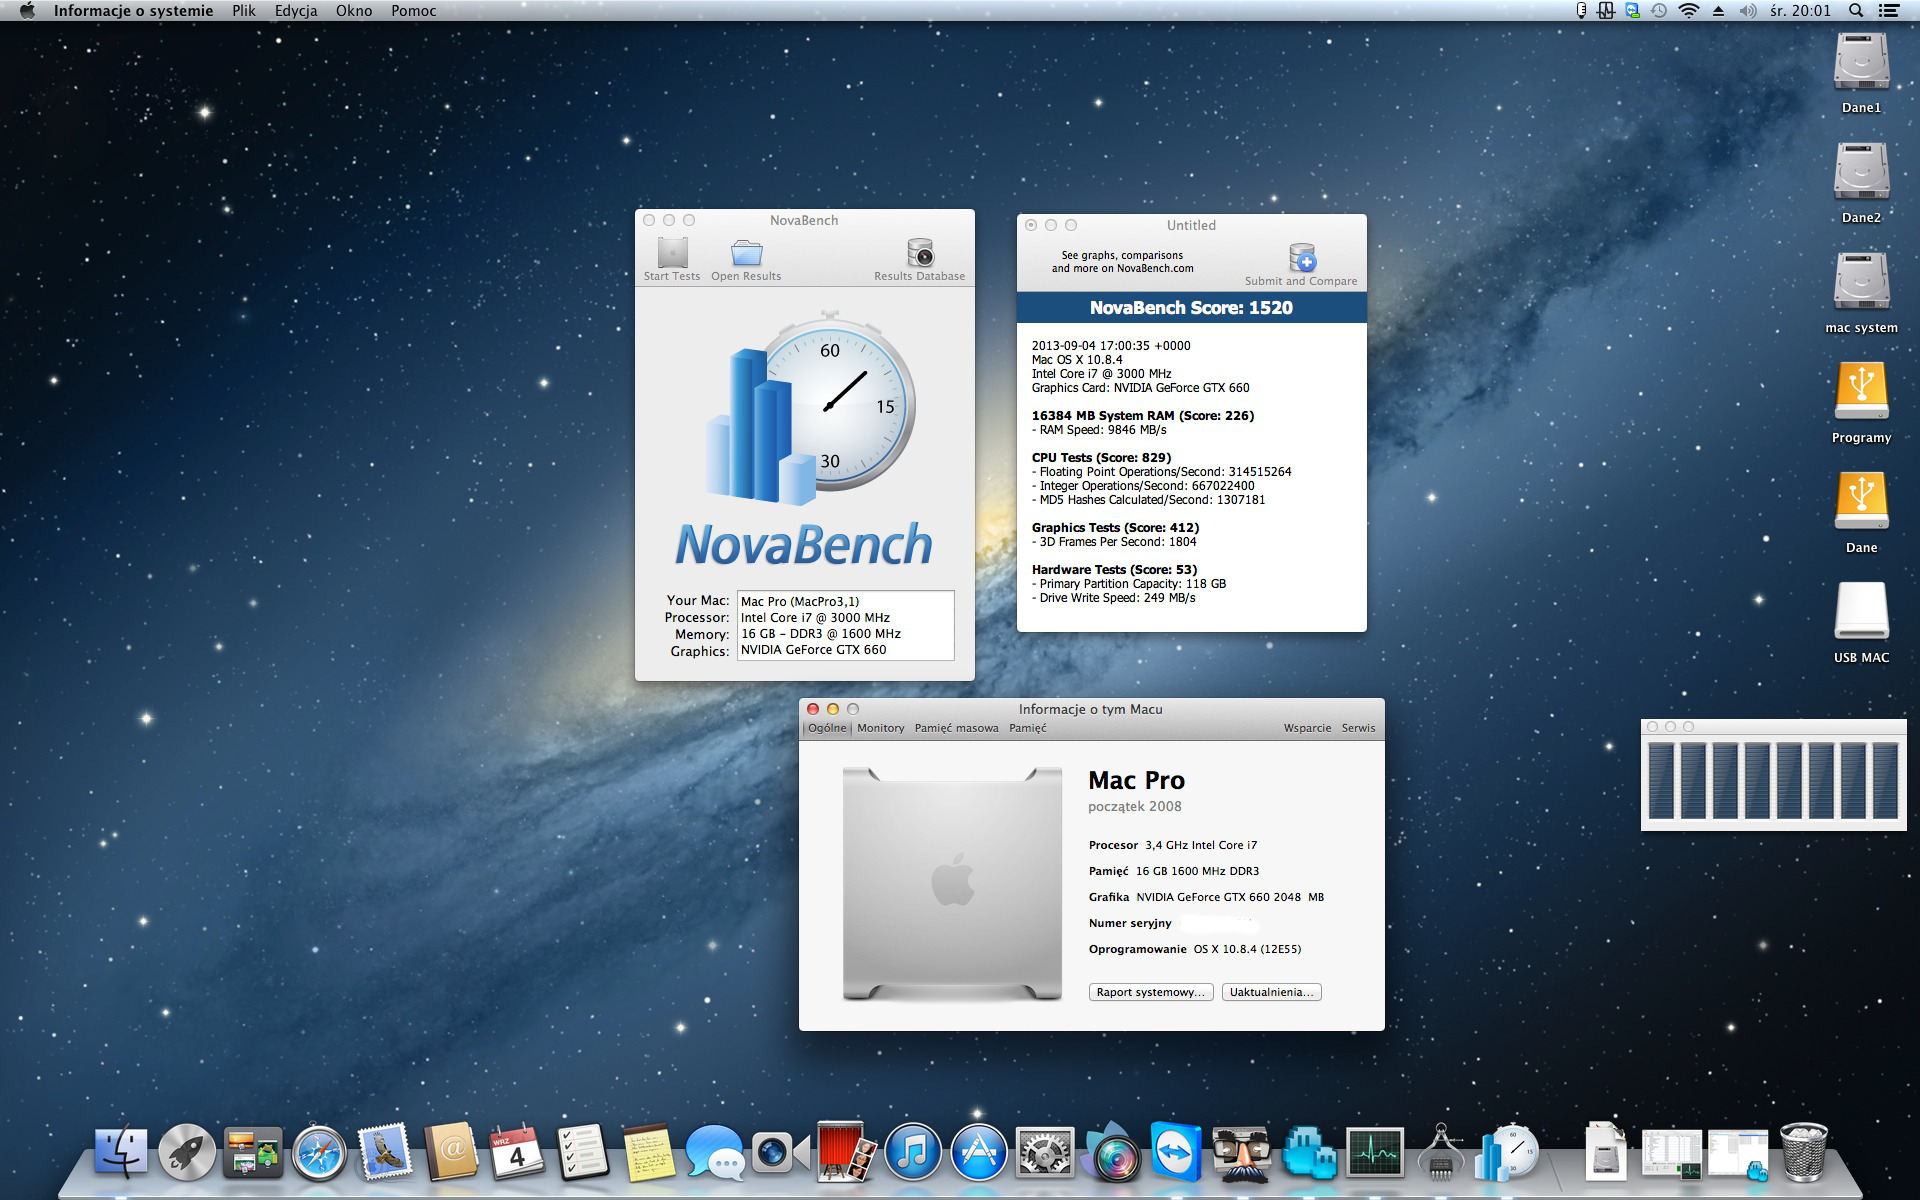This screenshot has width=1920, height=1200.
Task: Click the Time Machine menu bar icon
Action: [1659, 11]
